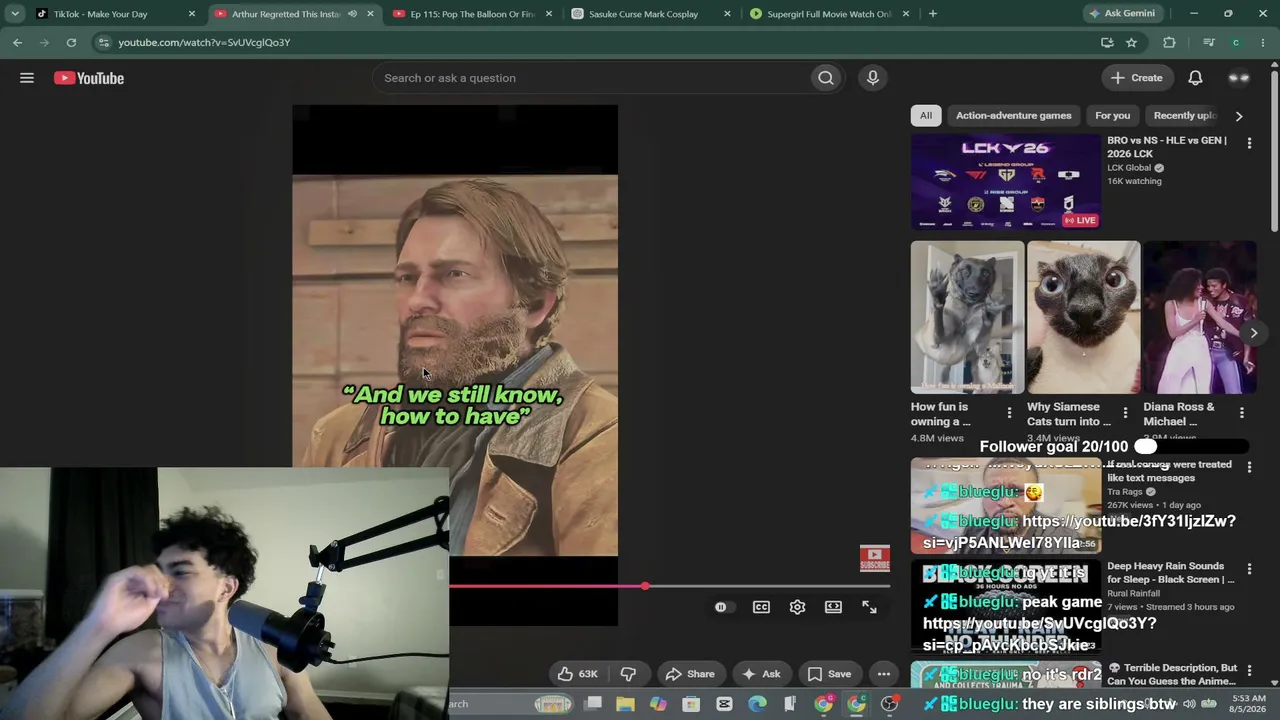Open video player settings gear
Viewport: 1280px width, 720px height.
point(797,607)
